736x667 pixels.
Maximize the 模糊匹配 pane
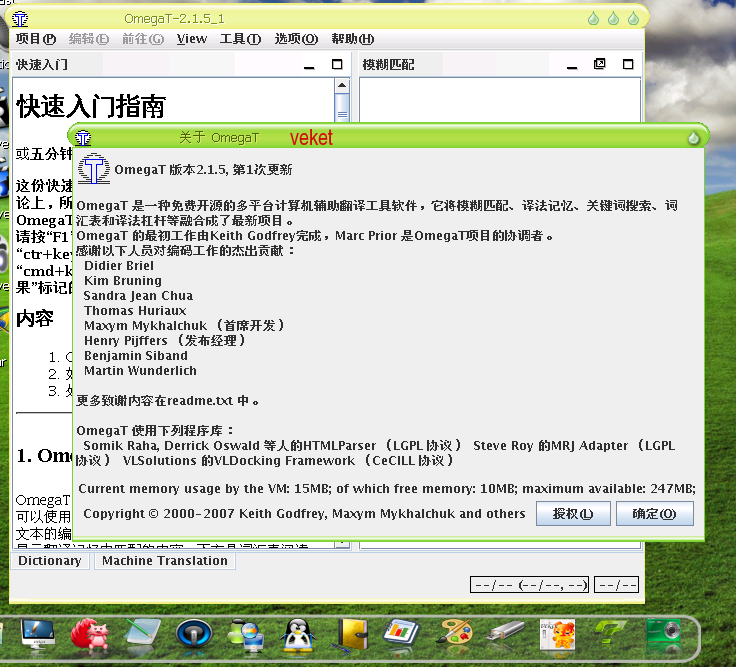click(628, 64)
